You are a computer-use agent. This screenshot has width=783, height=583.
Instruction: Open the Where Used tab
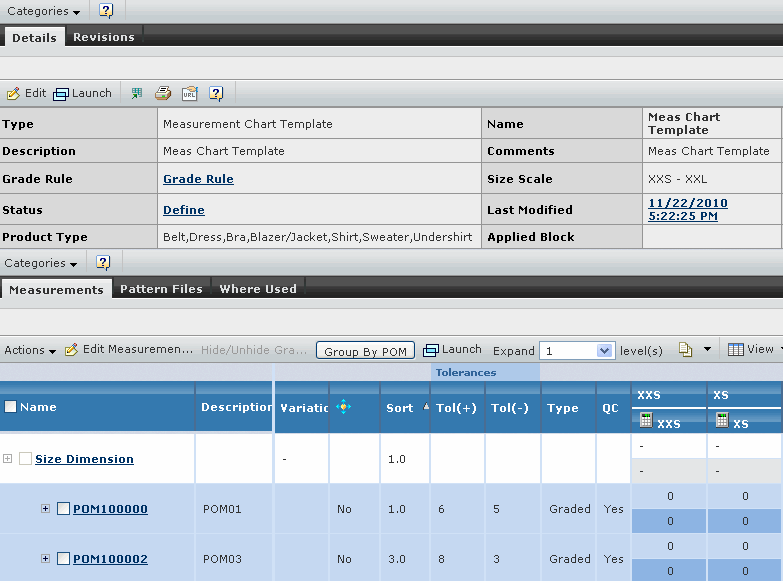point(258,289)
